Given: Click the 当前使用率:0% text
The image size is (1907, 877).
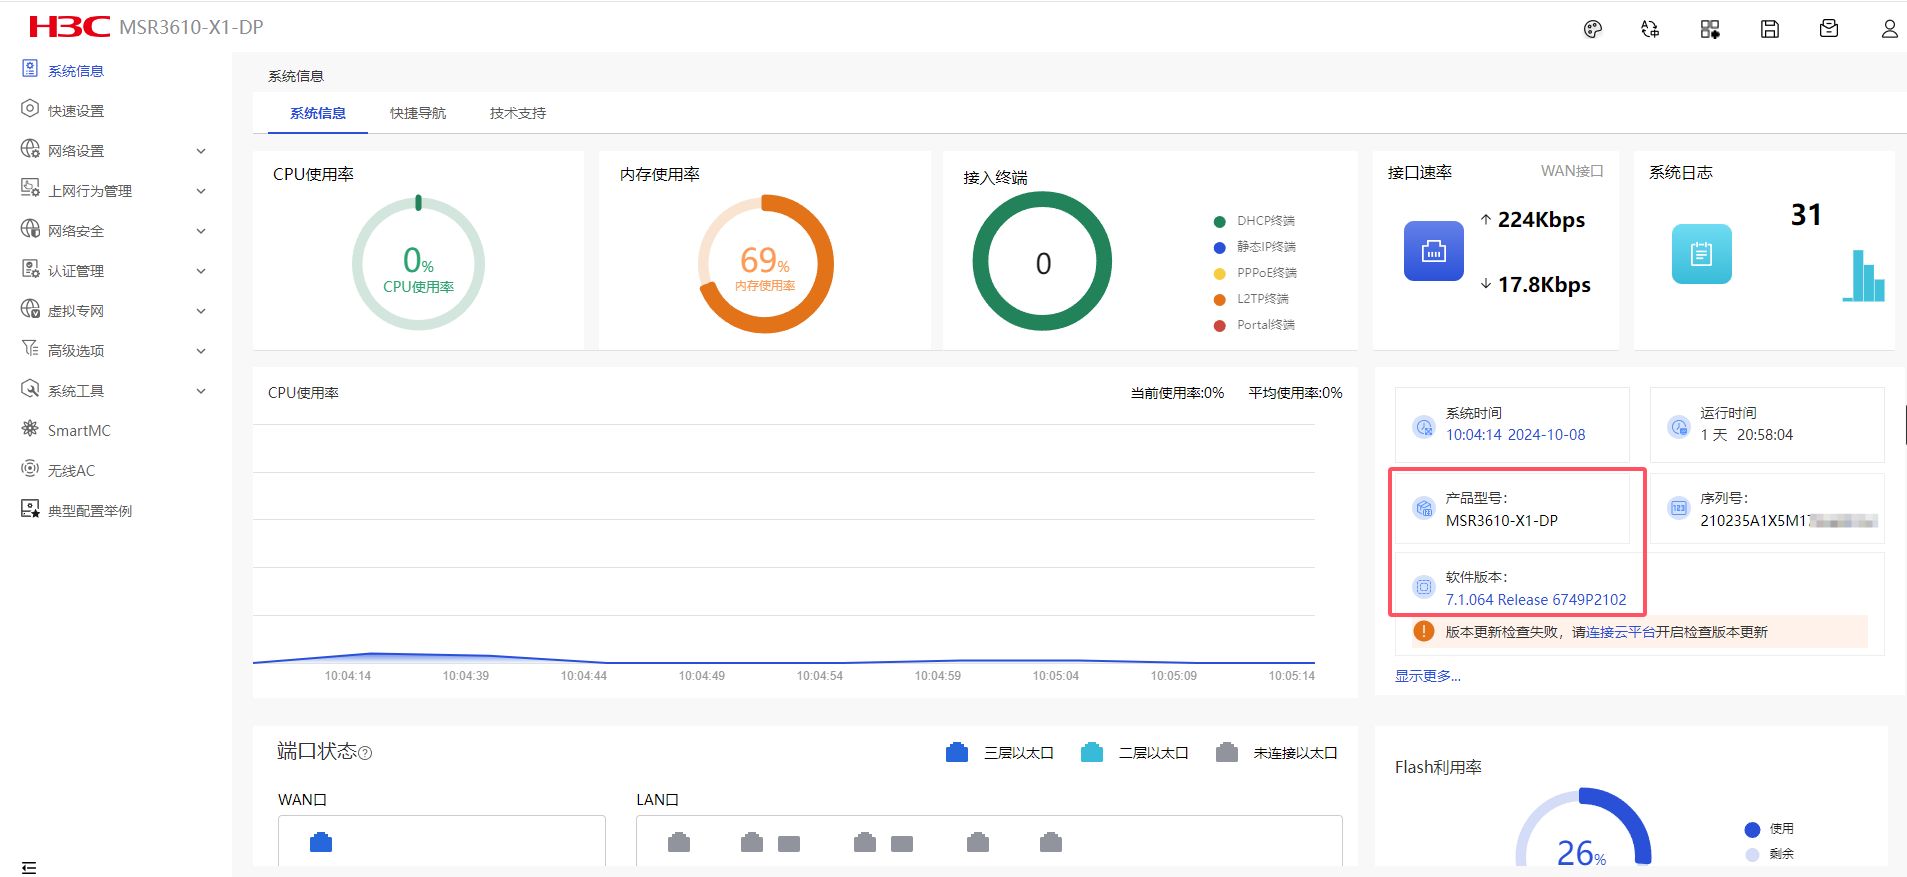Looking at the screenshot, I should [x=1177, y=393].
